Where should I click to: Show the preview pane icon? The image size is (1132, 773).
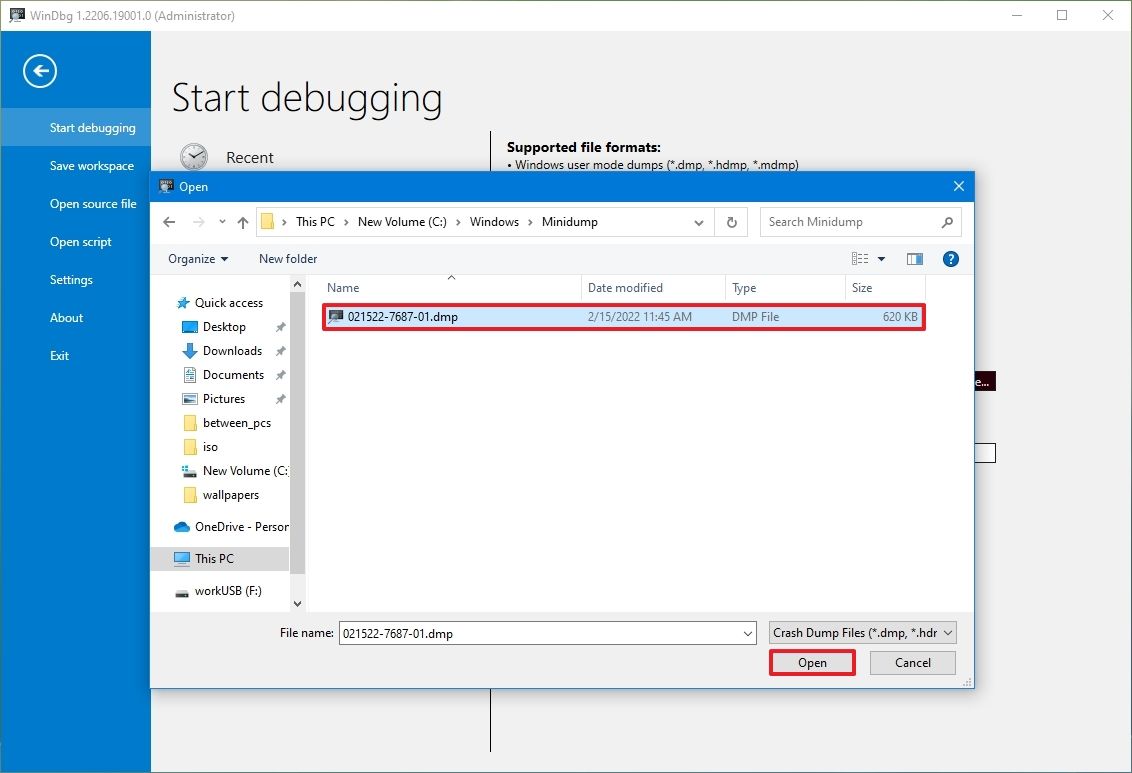pyautogui.click(x=913, y=258)
